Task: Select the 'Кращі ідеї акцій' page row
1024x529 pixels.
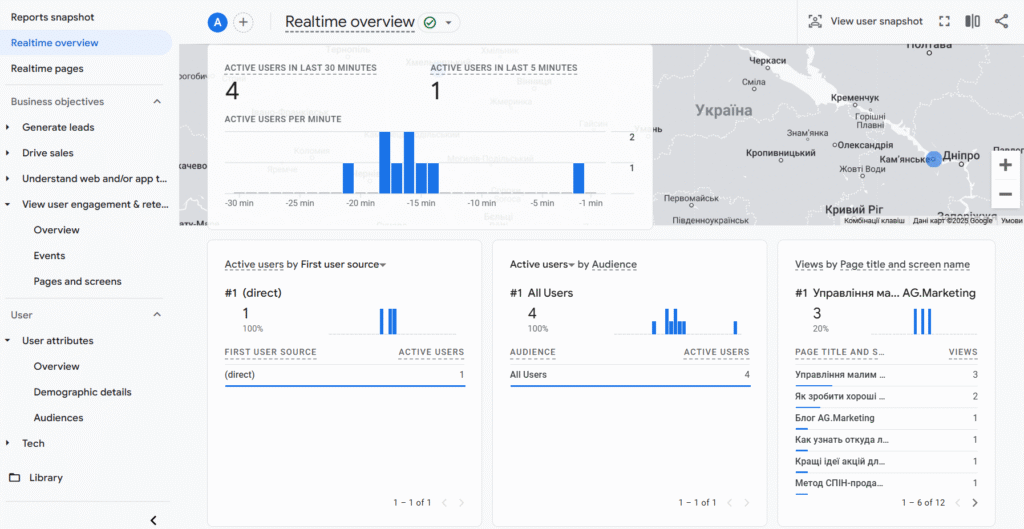Action: click(886, 461)
